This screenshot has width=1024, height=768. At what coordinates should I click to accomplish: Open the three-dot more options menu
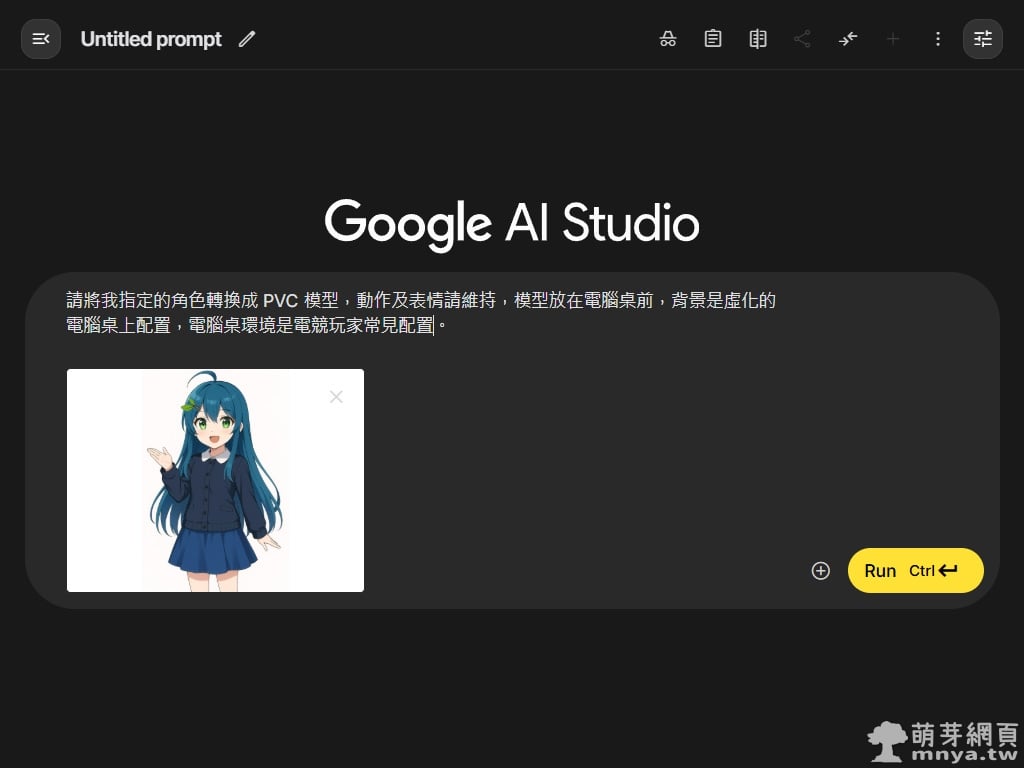tap(938, 39)
